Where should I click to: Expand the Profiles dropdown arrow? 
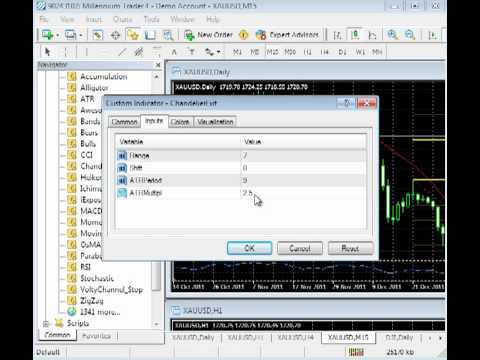[x=81, y=35]
